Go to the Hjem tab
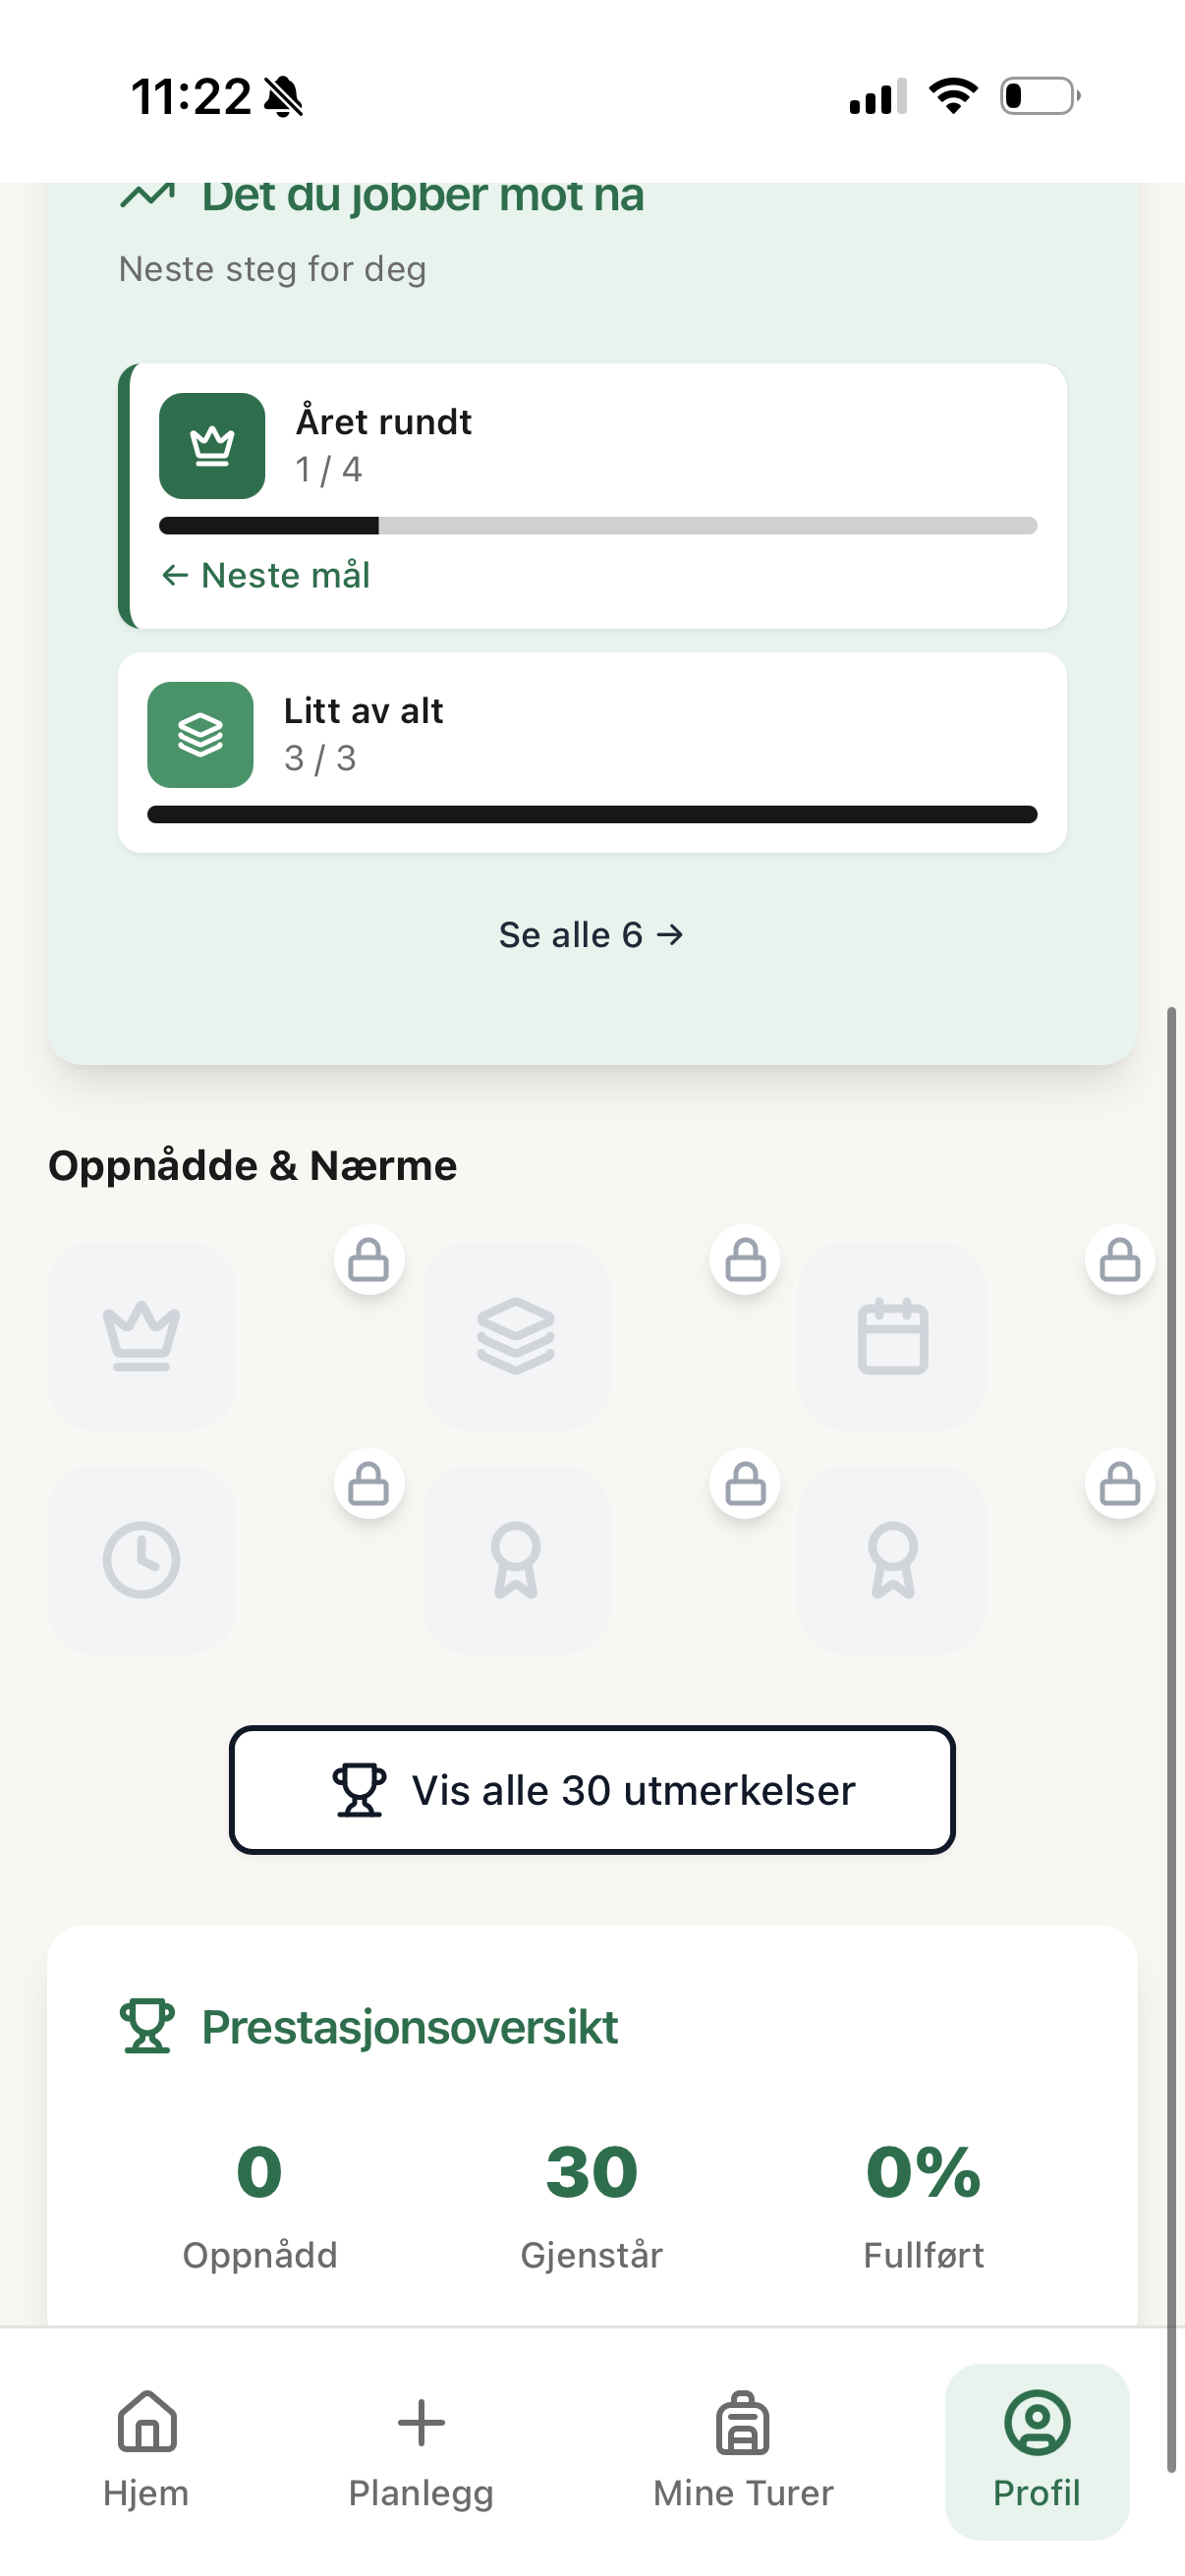 coord(146,2451)
